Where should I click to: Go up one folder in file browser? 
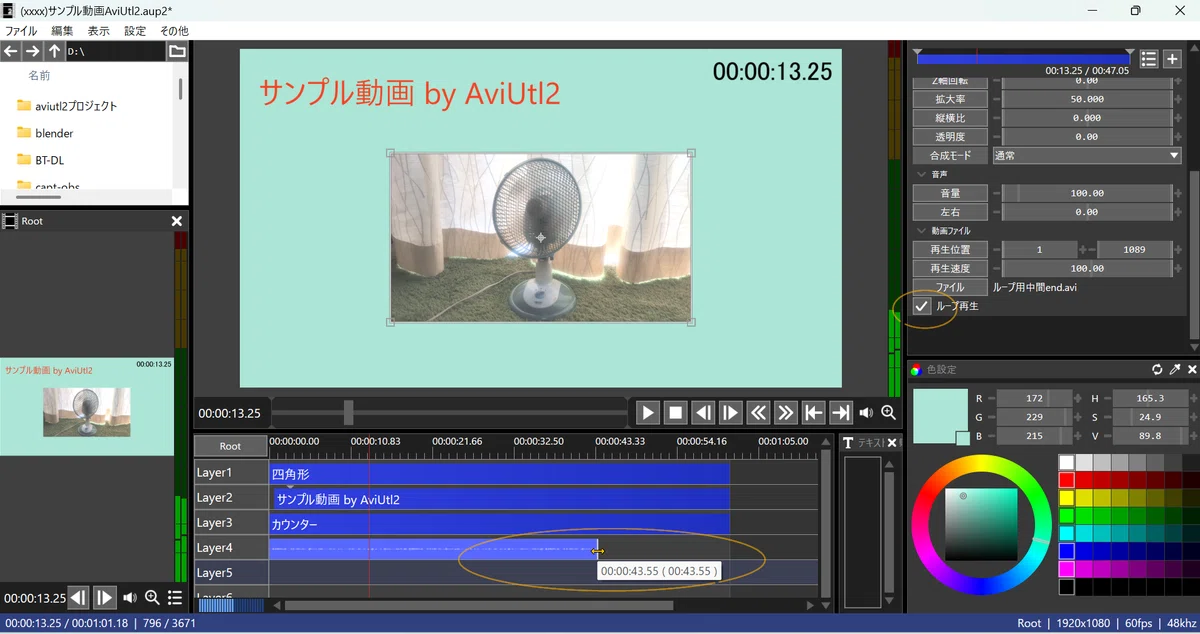click(55, 51)
